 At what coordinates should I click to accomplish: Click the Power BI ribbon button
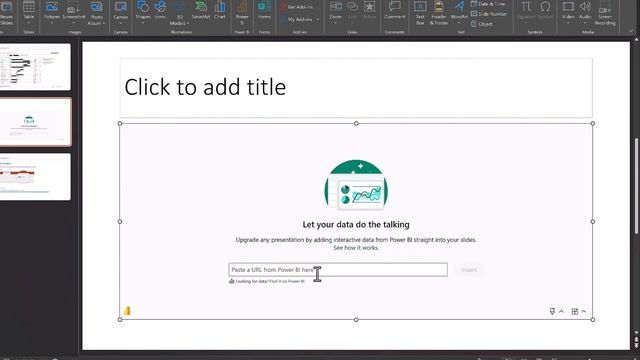[242, 13]
